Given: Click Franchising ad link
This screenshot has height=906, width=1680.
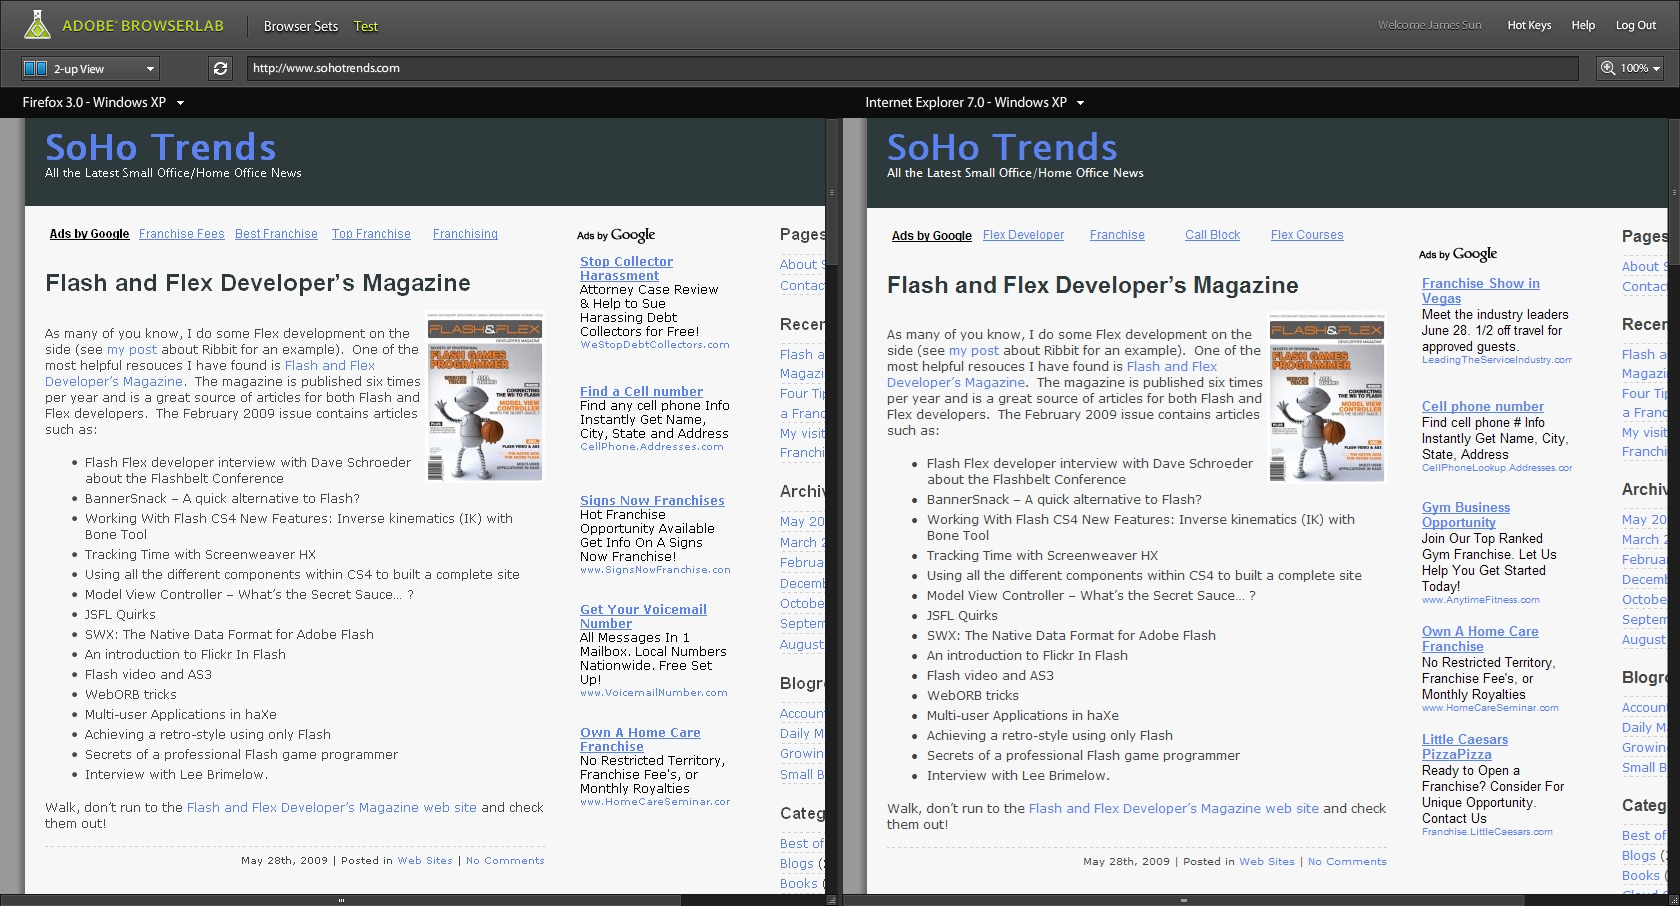Looking at the screenshot, I should (465, 234).
